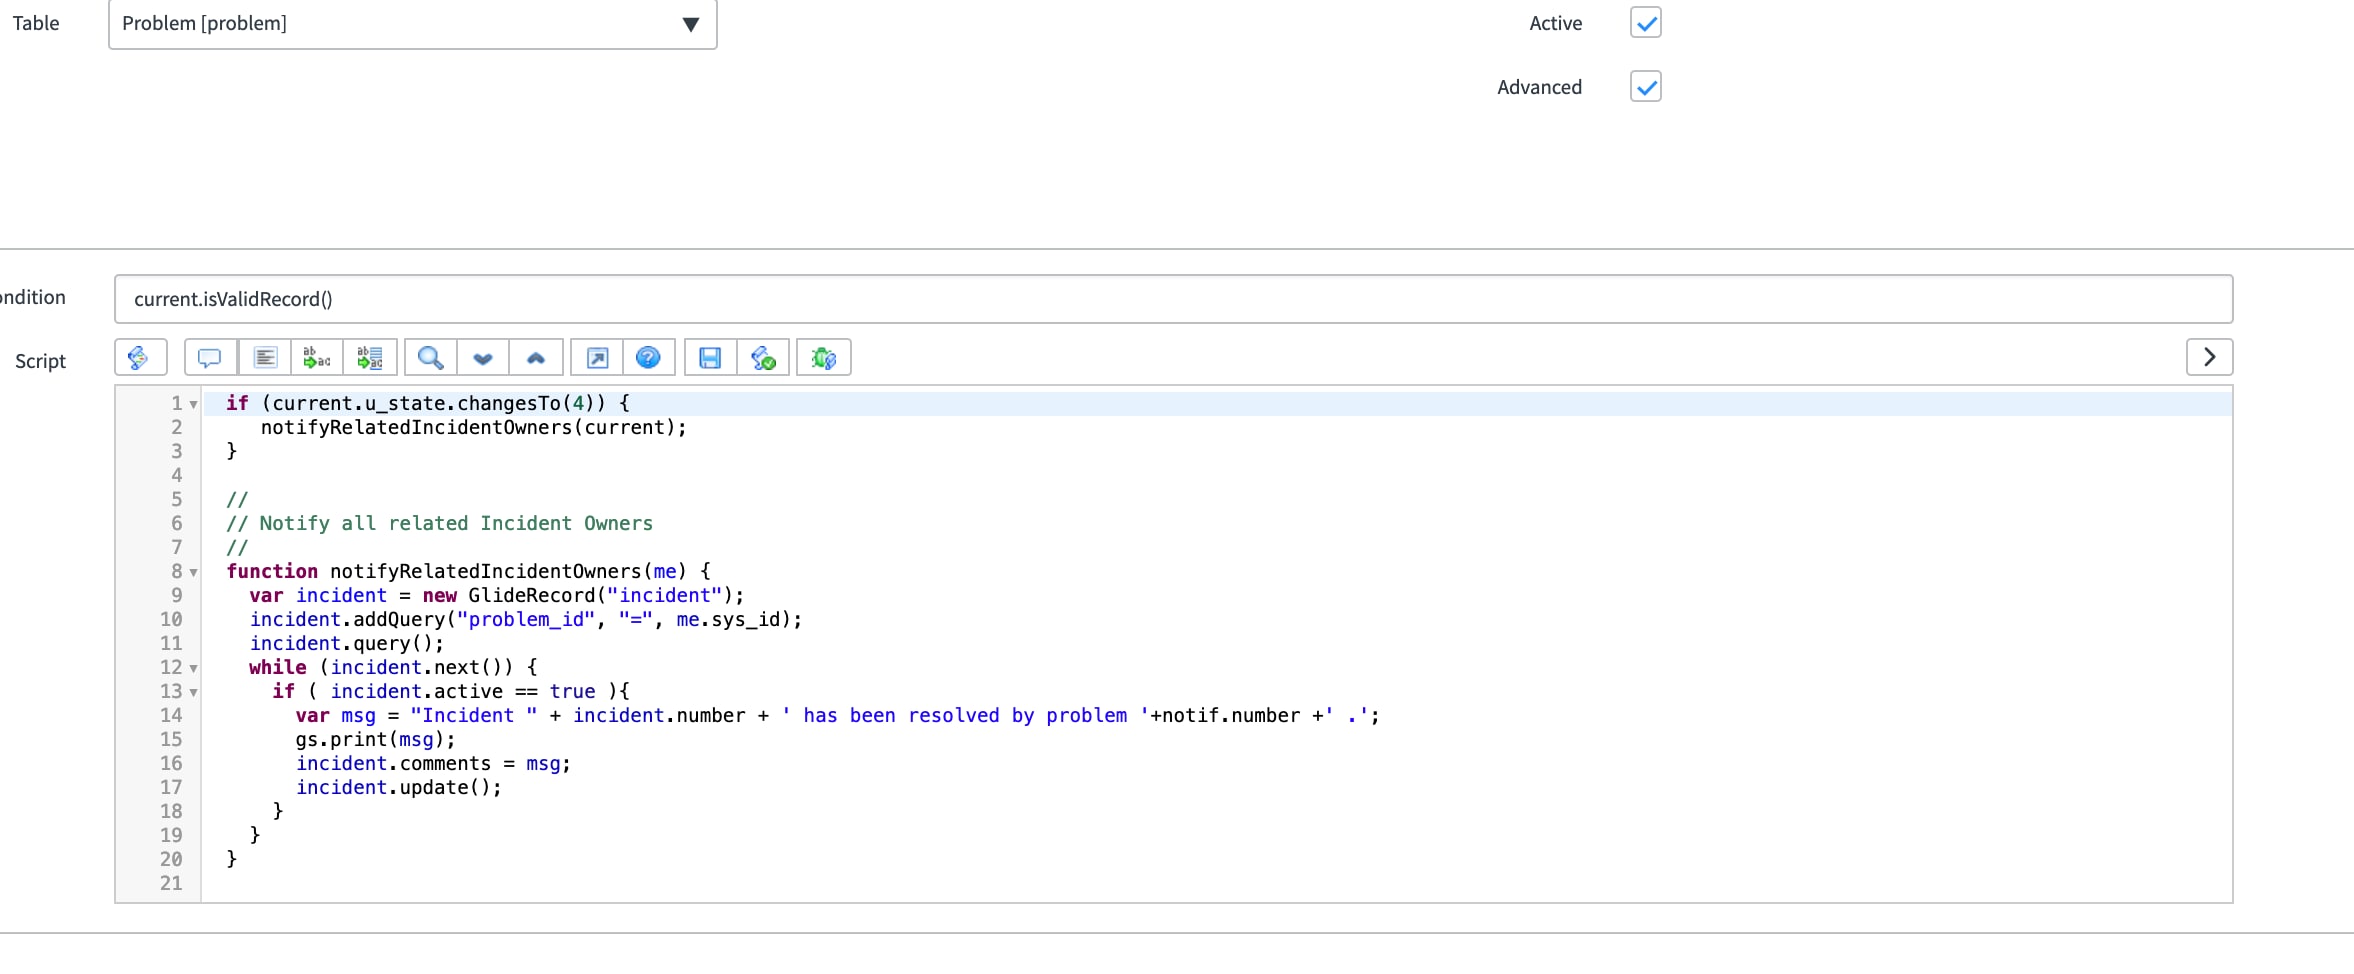Collapse if block fold at line 13
The width and height of the screenshot is (2354, 974).
[194, 693]
